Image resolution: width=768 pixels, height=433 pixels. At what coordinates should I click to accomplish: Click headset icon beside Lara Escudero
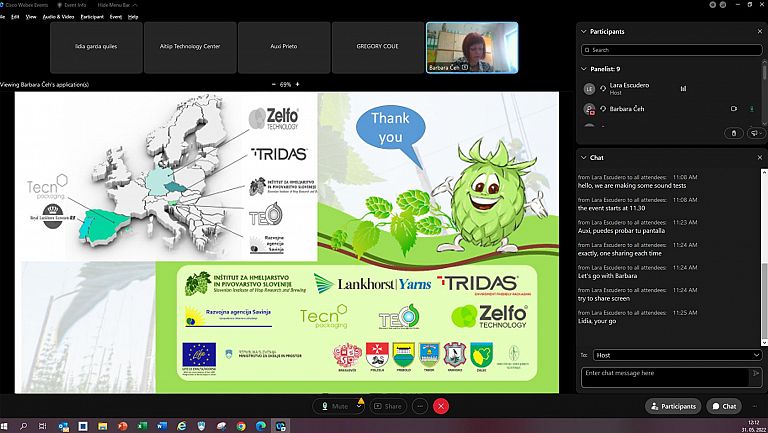(603, 89)
